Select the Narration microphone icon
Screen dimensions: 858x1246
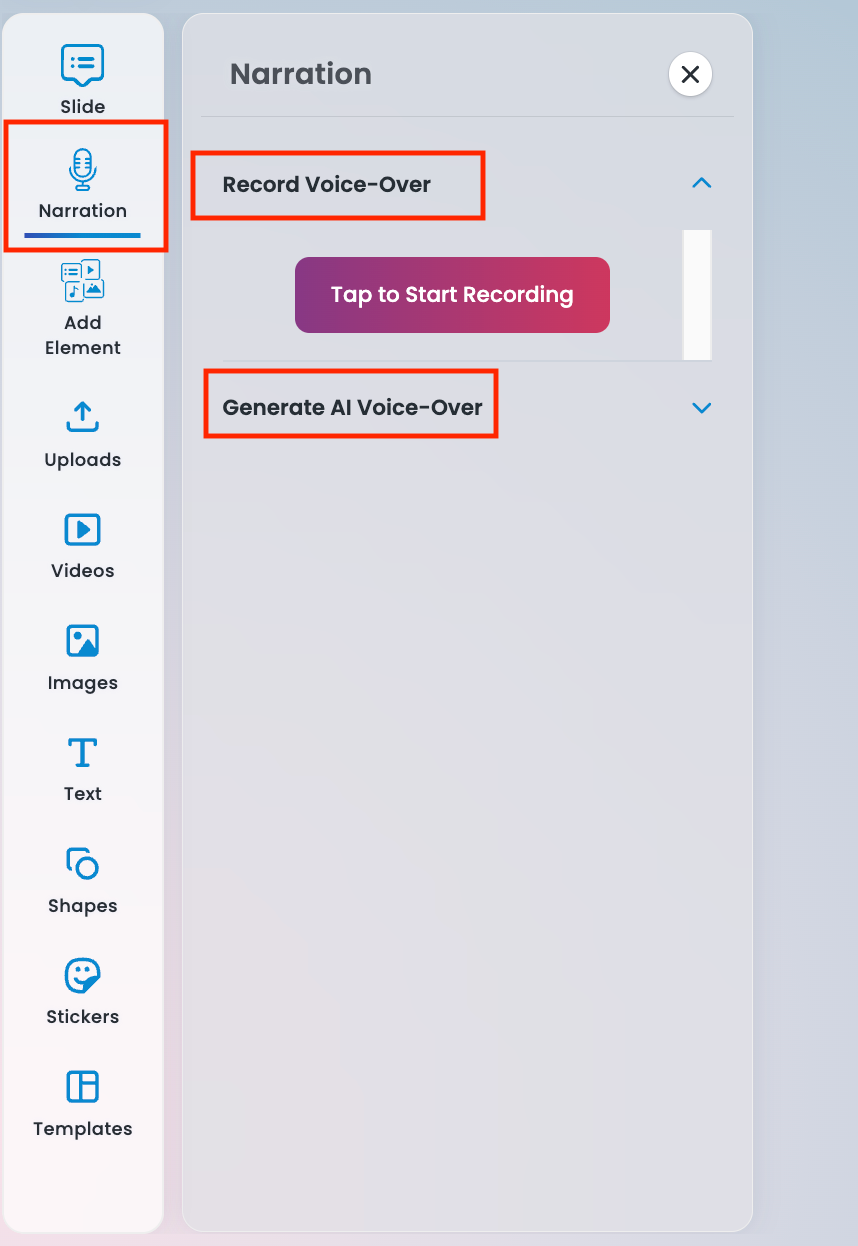tap(83, 170)
